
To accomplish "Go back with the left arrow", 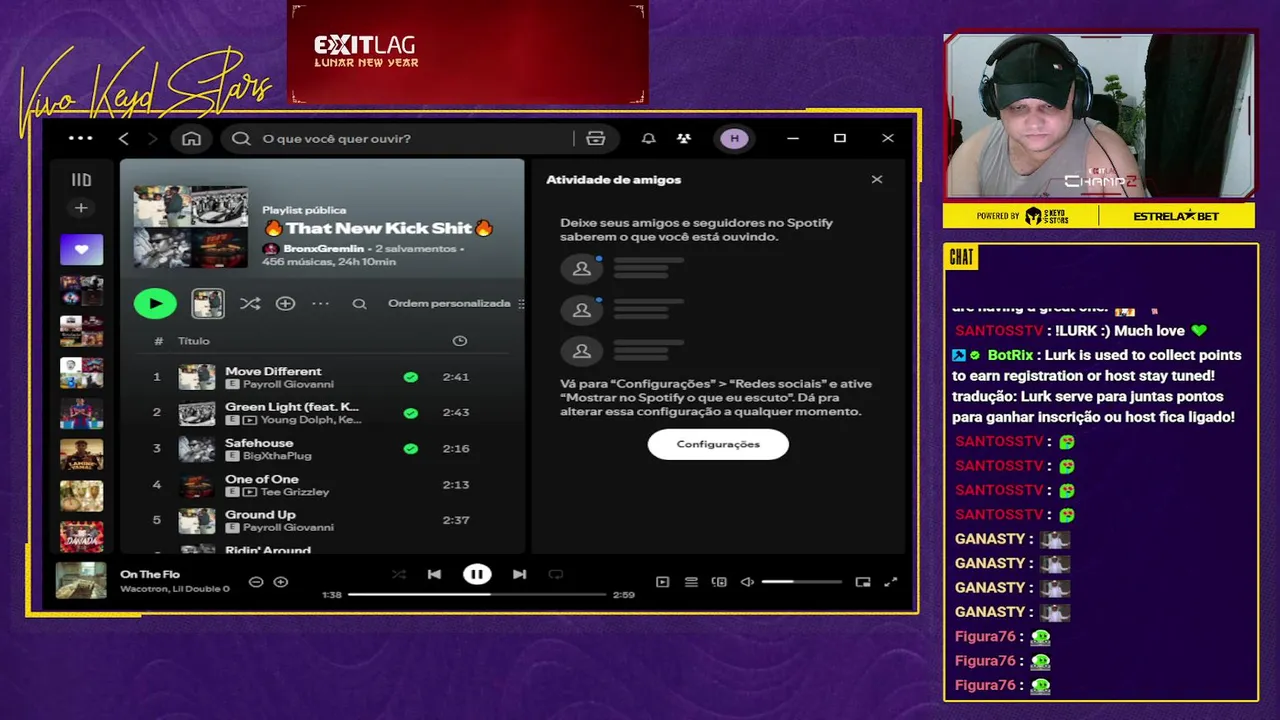I will click(x=124, y=138).
